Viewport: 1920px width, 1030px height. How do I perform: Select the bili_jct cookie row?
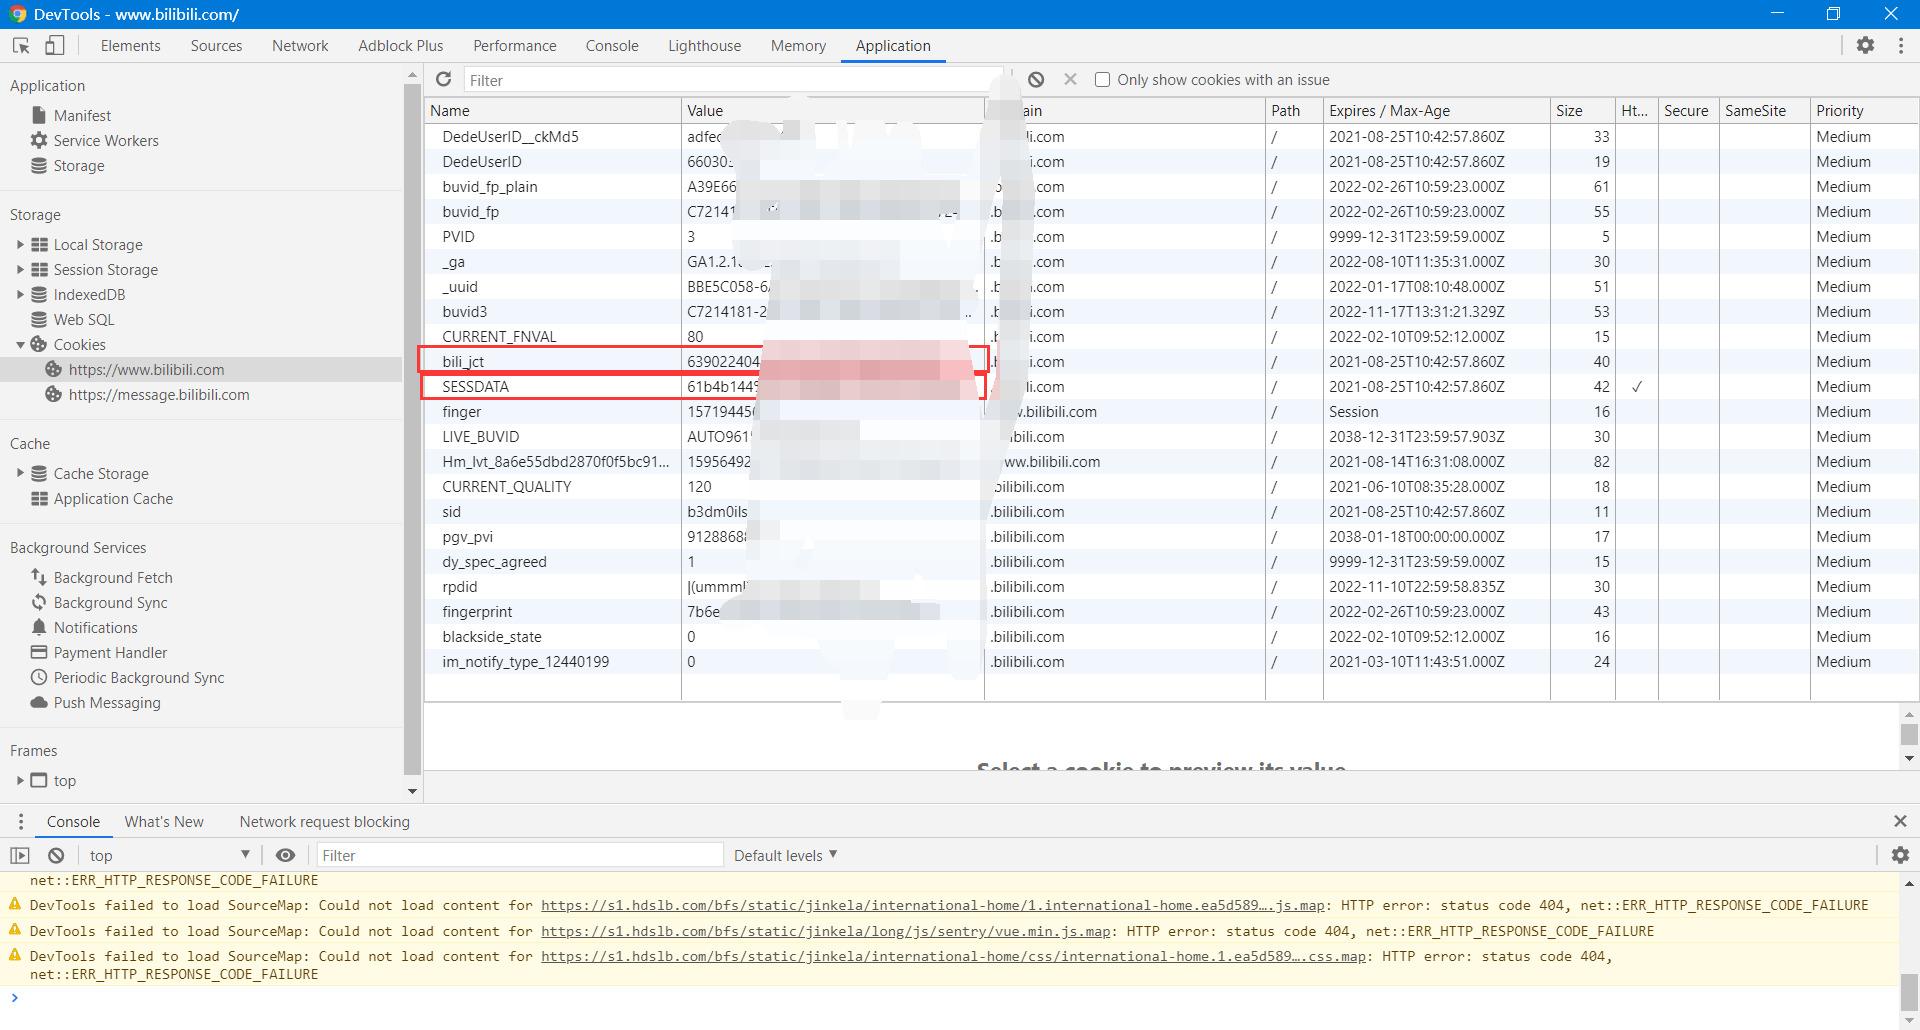[x=1170, y=361]
